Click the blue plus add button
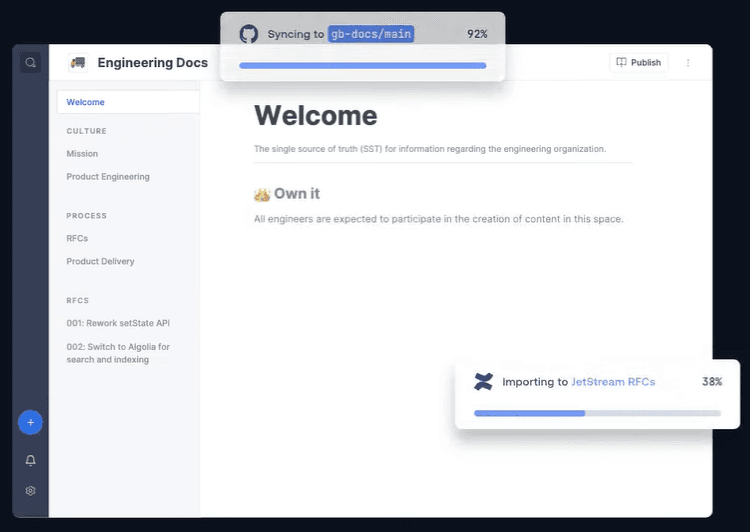This screenshot has height=532, width=750. 30,423
